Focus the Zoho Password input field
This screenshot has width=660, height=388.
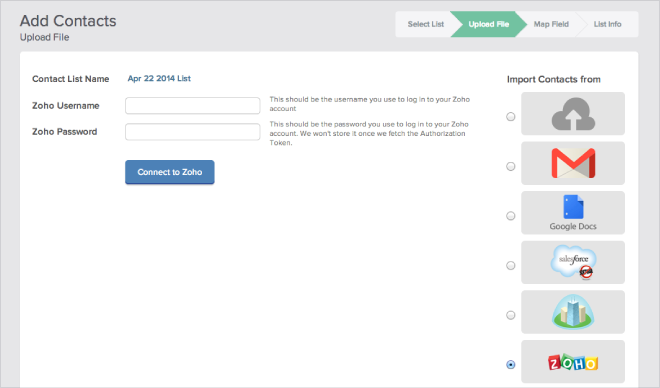coord(193,132)
